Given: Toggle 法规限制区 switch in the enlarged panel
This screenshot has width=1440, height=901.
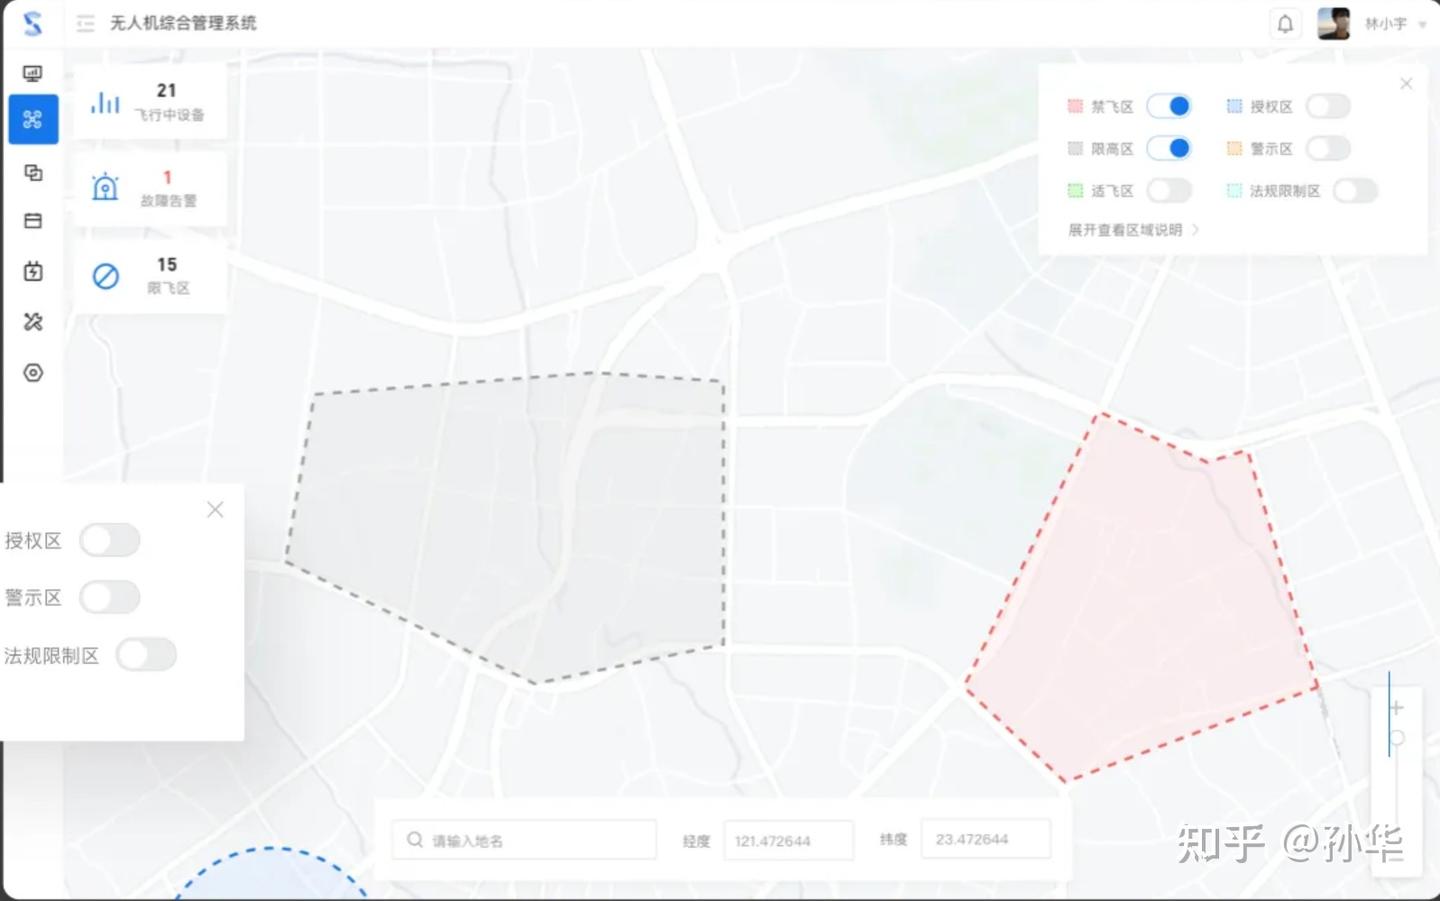Looking at the screenshot, I should click(x=146, y=655).
